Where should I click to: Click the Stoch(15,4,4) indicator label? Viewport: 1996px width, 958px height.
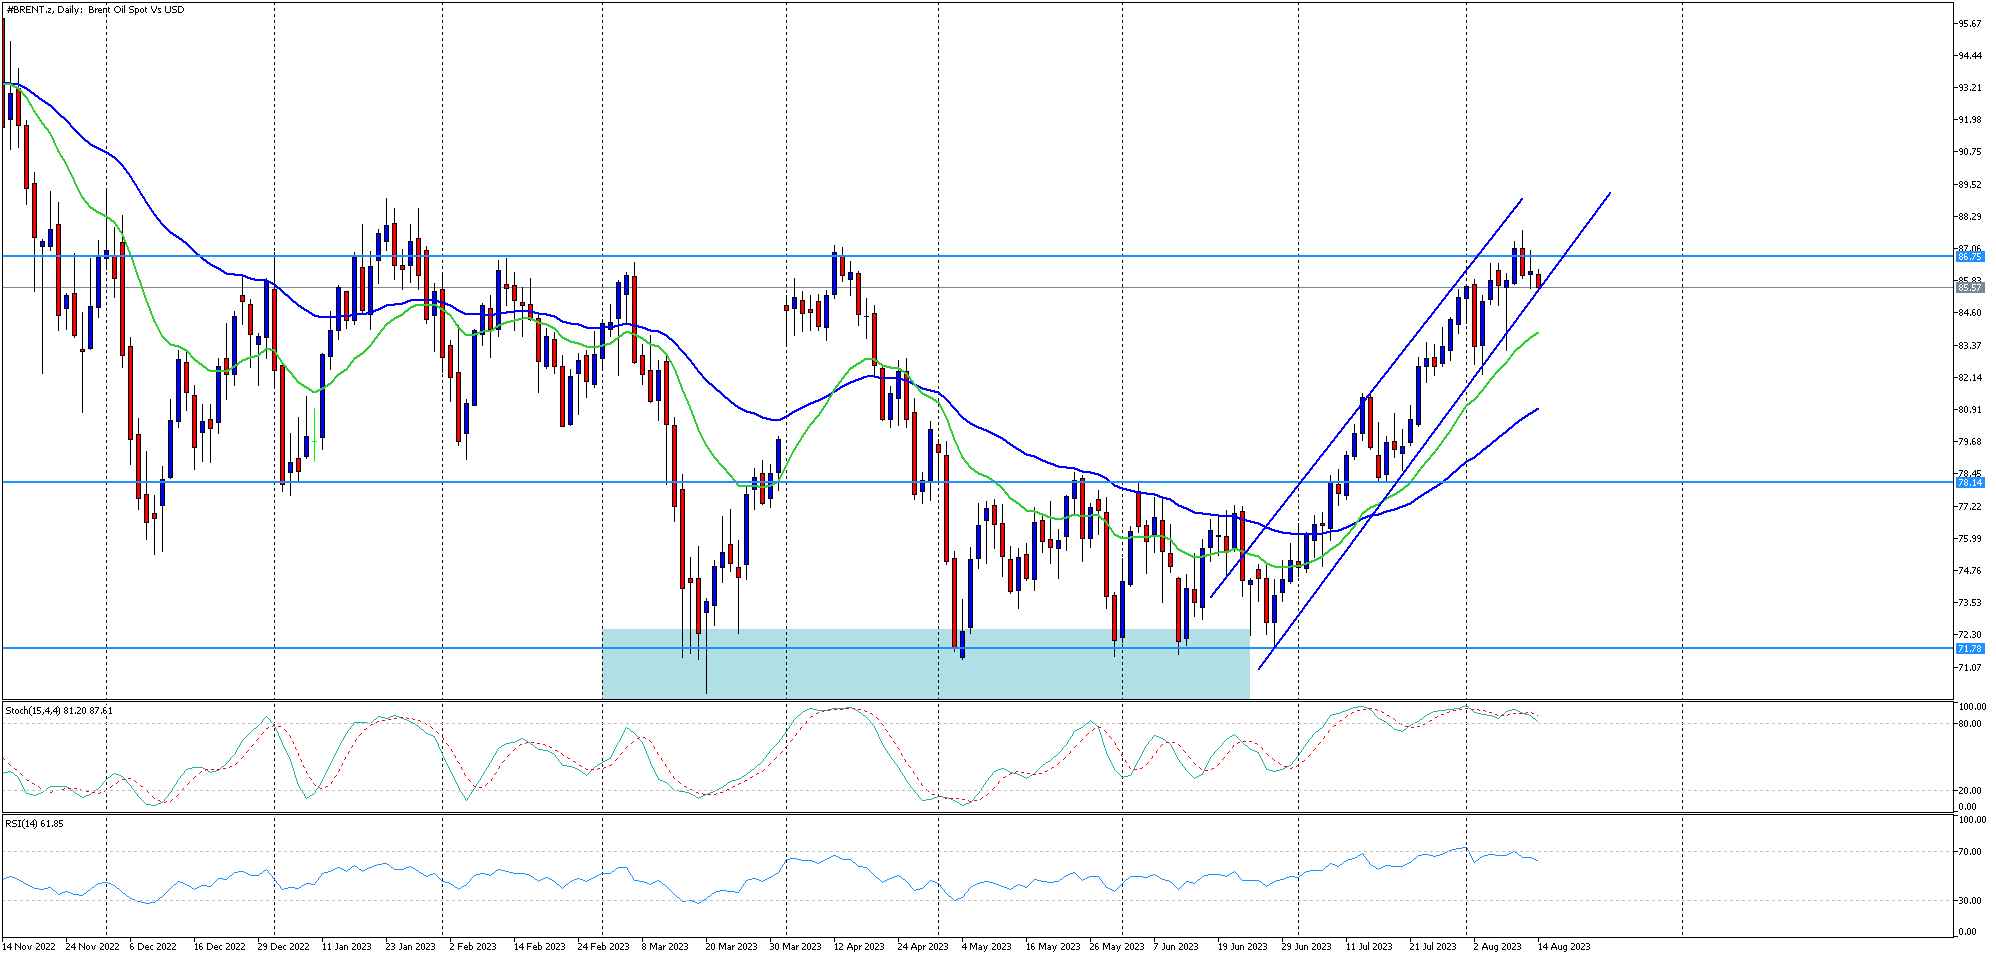(x=59, y=711)
